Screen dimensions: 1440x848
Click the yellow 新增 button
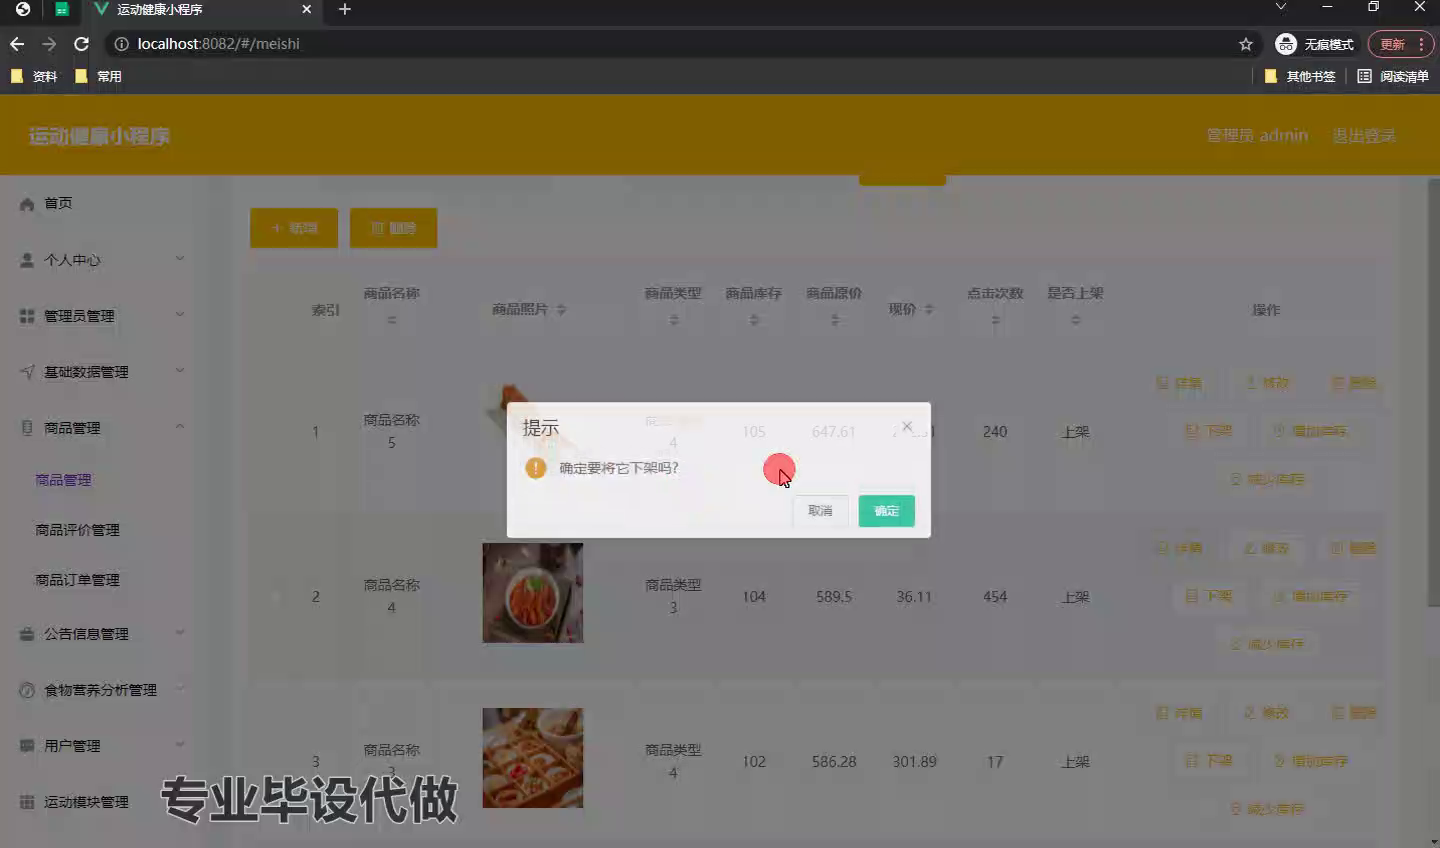pos(294,228)
